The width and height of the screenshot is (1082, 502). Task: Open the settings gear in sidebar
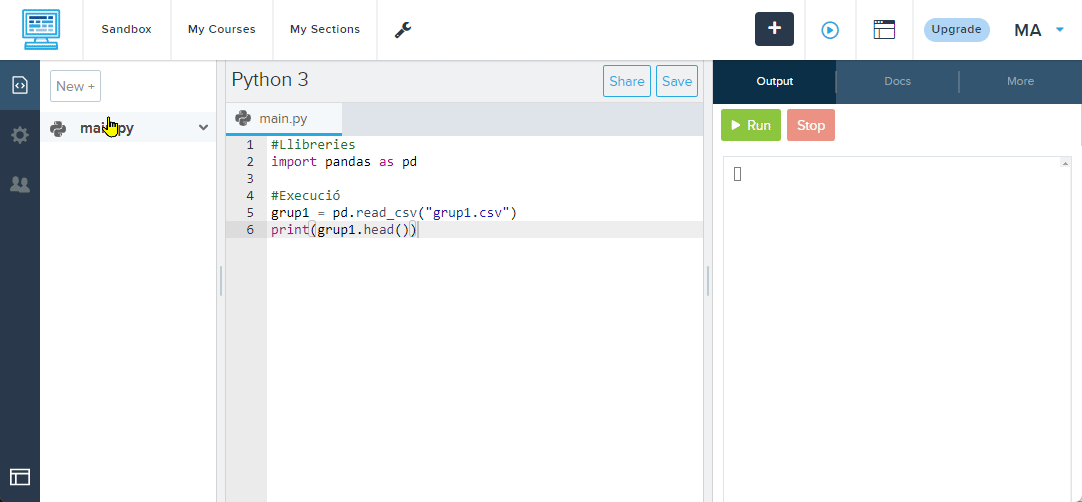point(20,135)
